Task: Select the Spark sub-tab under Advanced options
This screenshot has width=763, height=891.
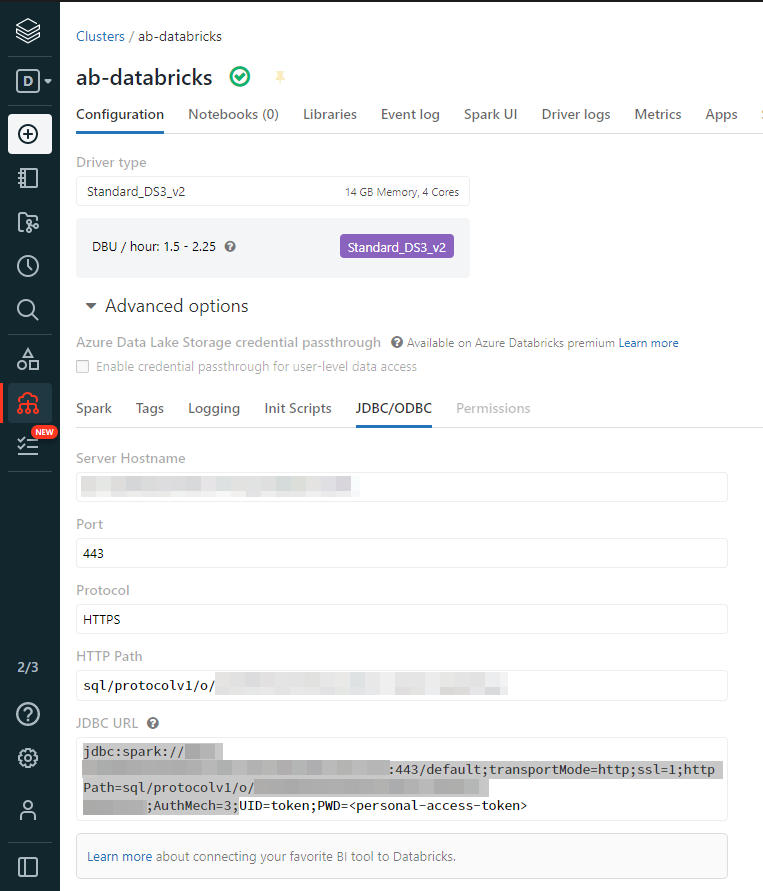Action: (x=94, y=408)
